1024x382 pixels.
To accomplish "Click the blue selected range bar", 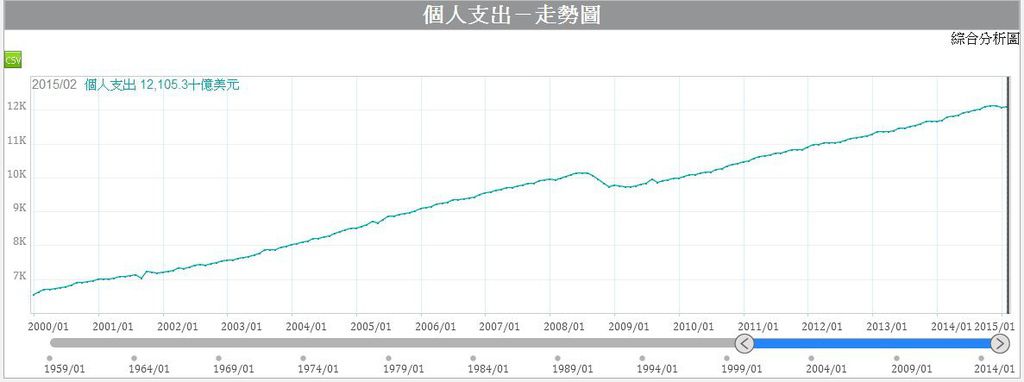I will [x=872, y=343].
